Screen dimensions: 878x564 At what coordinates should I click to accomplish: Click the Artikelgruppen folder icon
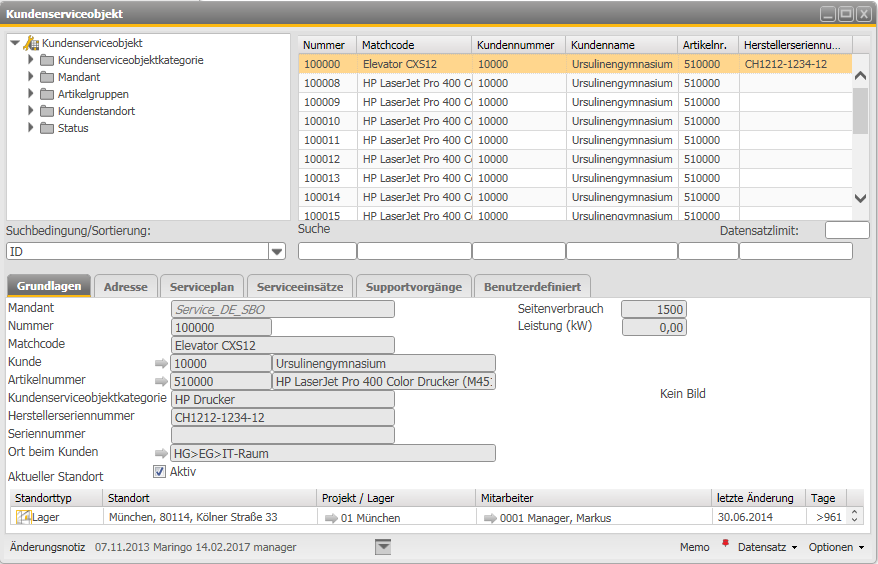[47, 94]
